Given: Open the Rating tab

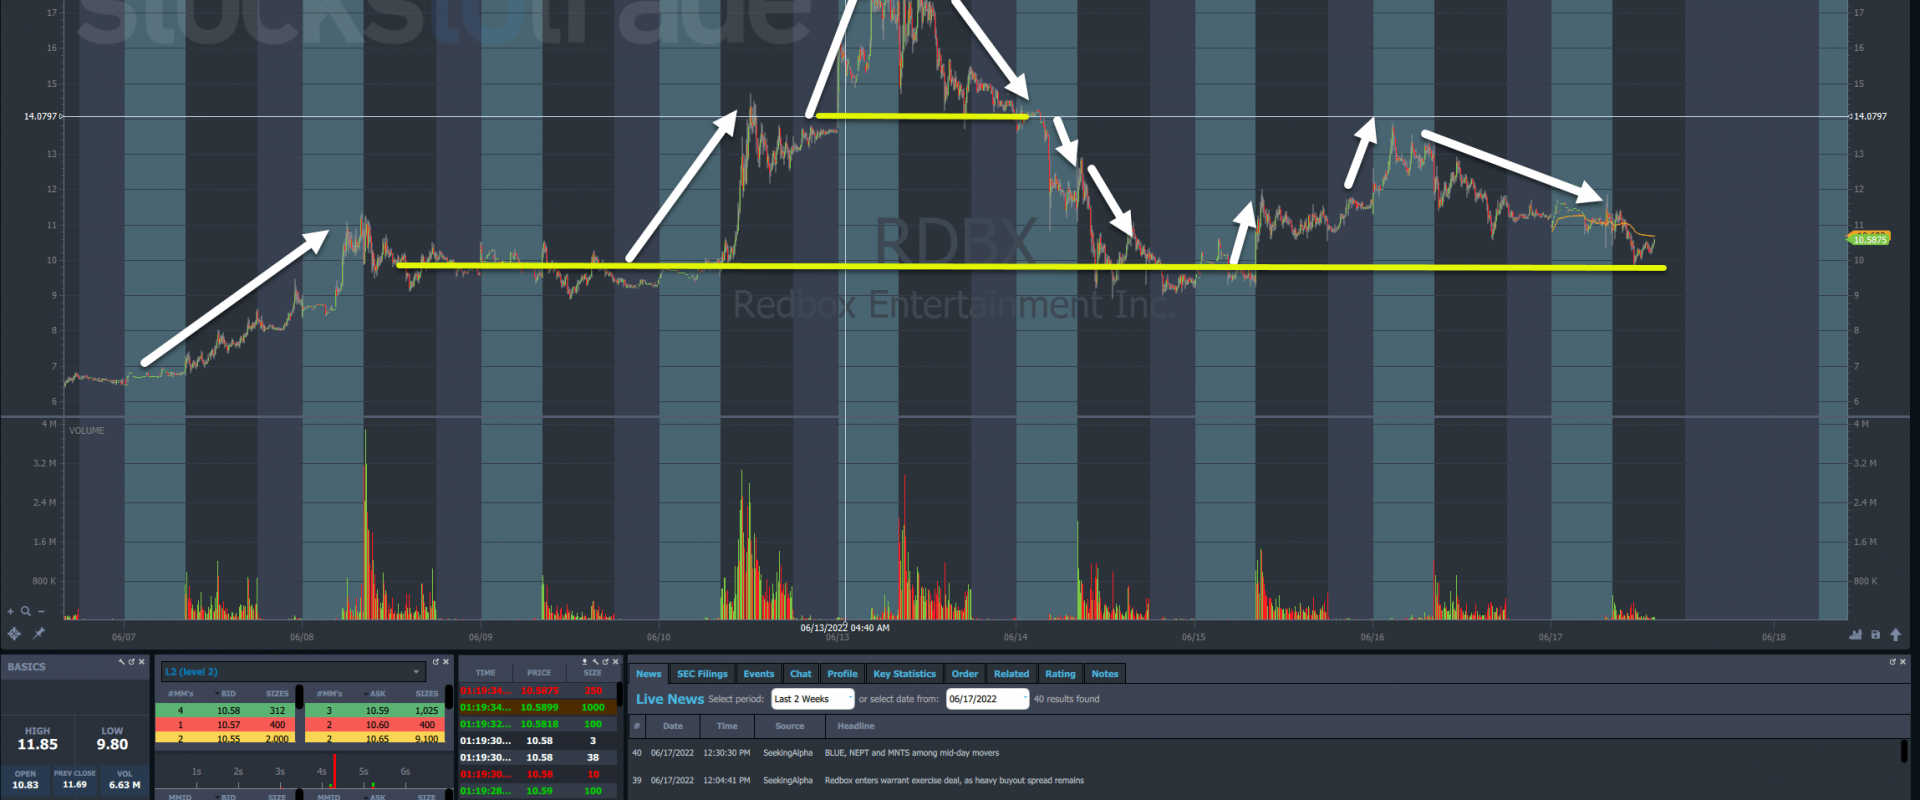Looking at the screenshot, I should tap(1060, 674).
